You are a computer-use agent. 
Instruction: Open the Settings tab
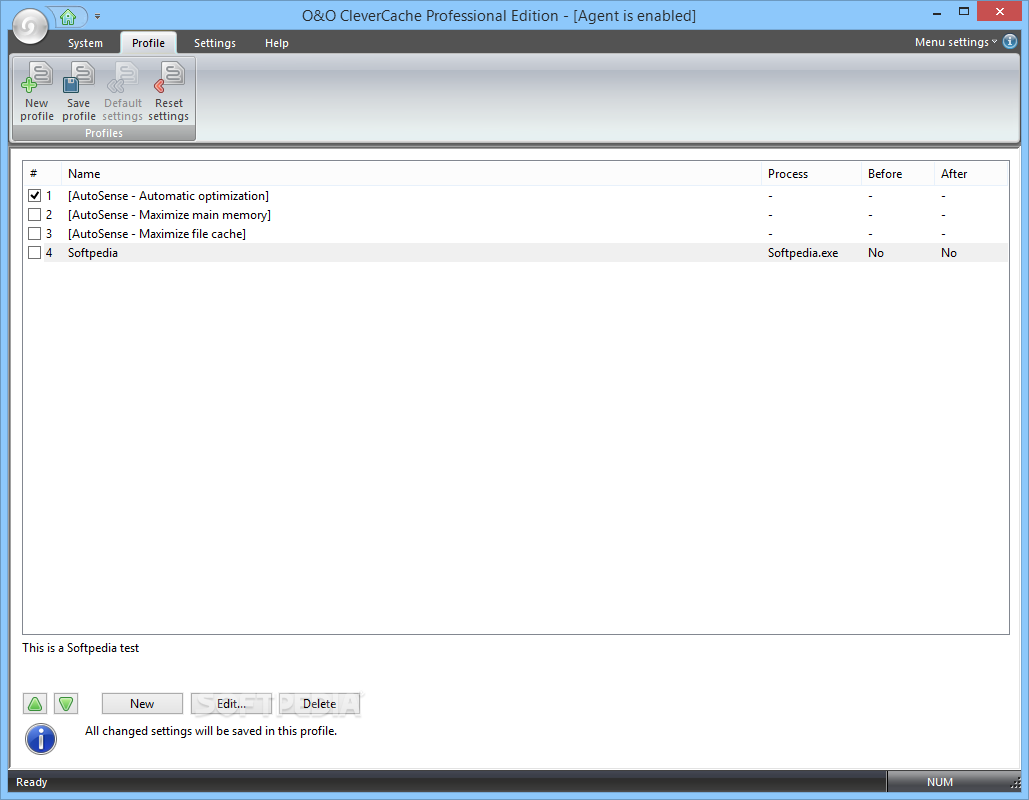tap(215, 43)
